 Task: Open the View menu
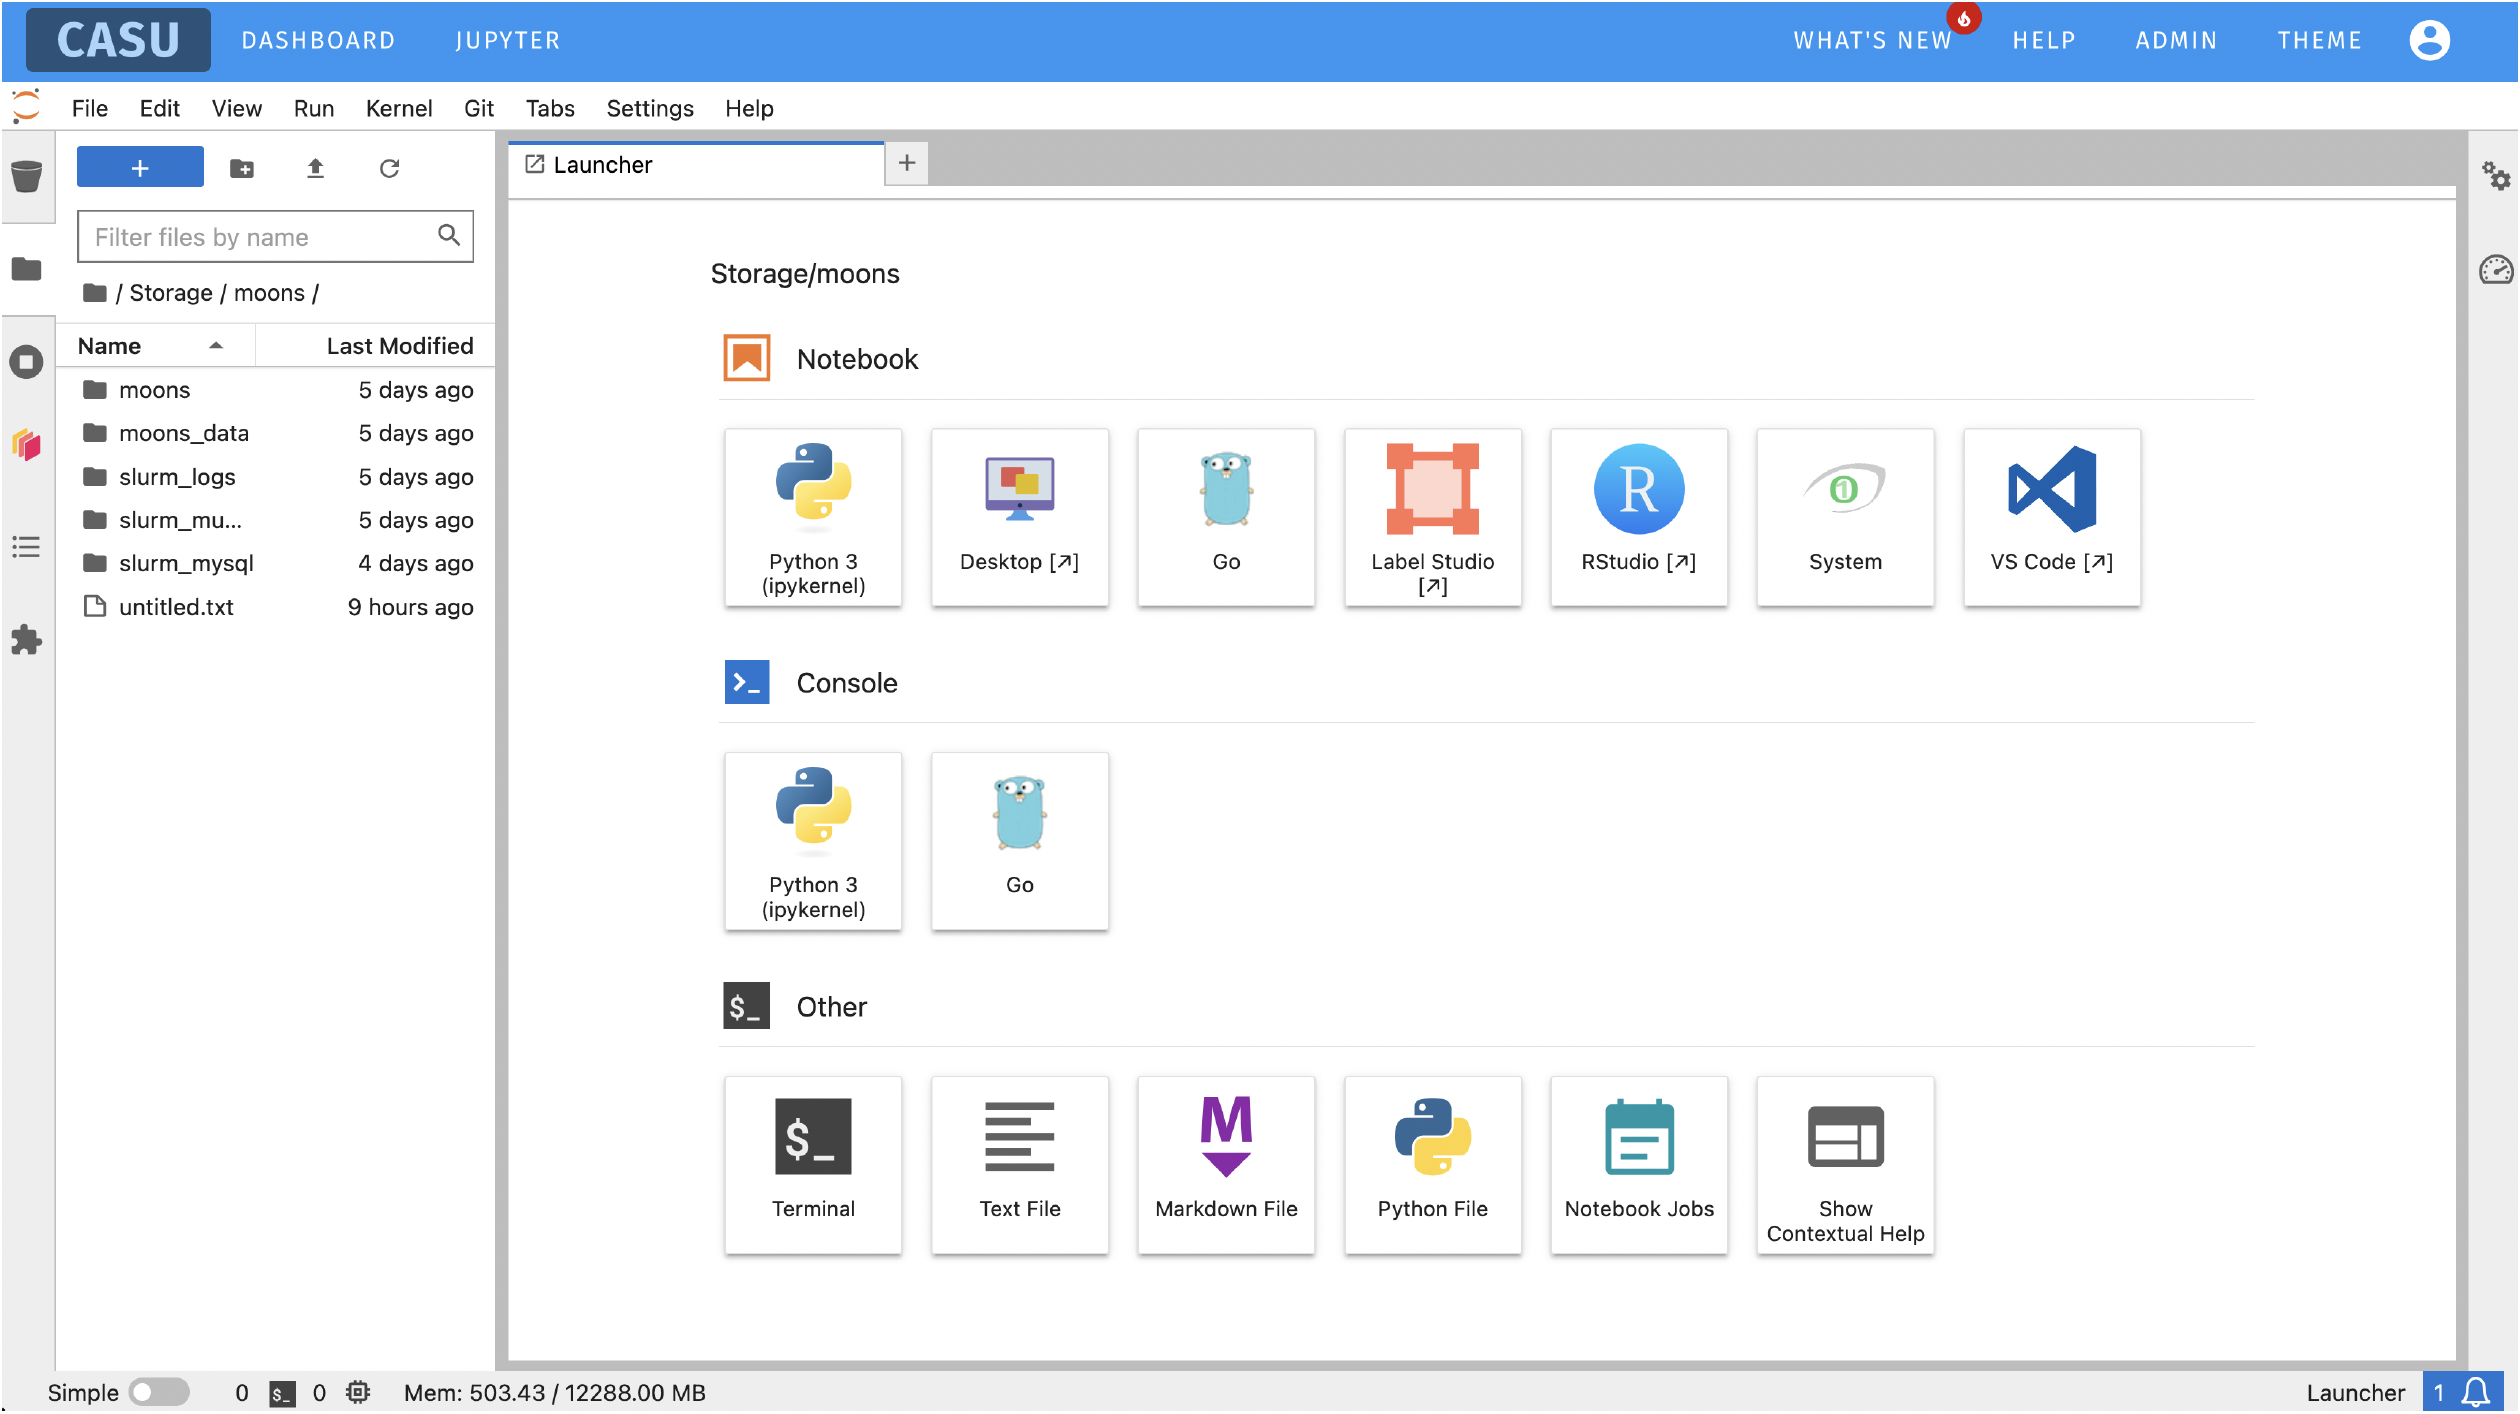tap(237, 108)
